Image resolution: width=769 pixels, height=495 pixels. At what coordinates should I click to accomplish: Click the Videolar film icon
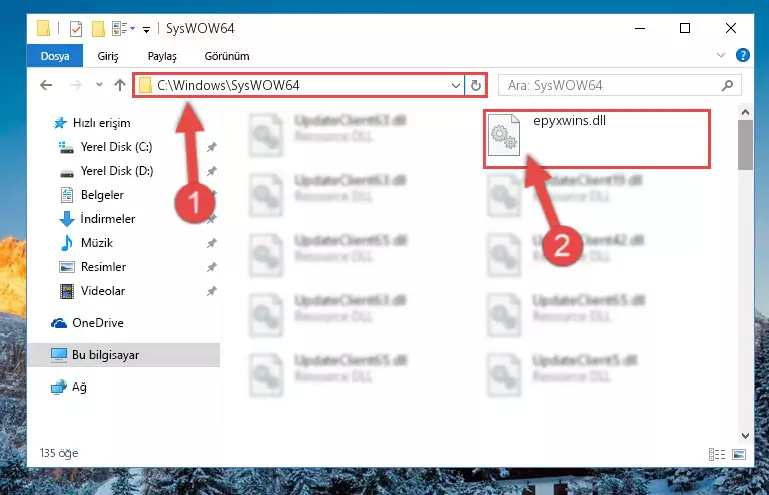67,291
